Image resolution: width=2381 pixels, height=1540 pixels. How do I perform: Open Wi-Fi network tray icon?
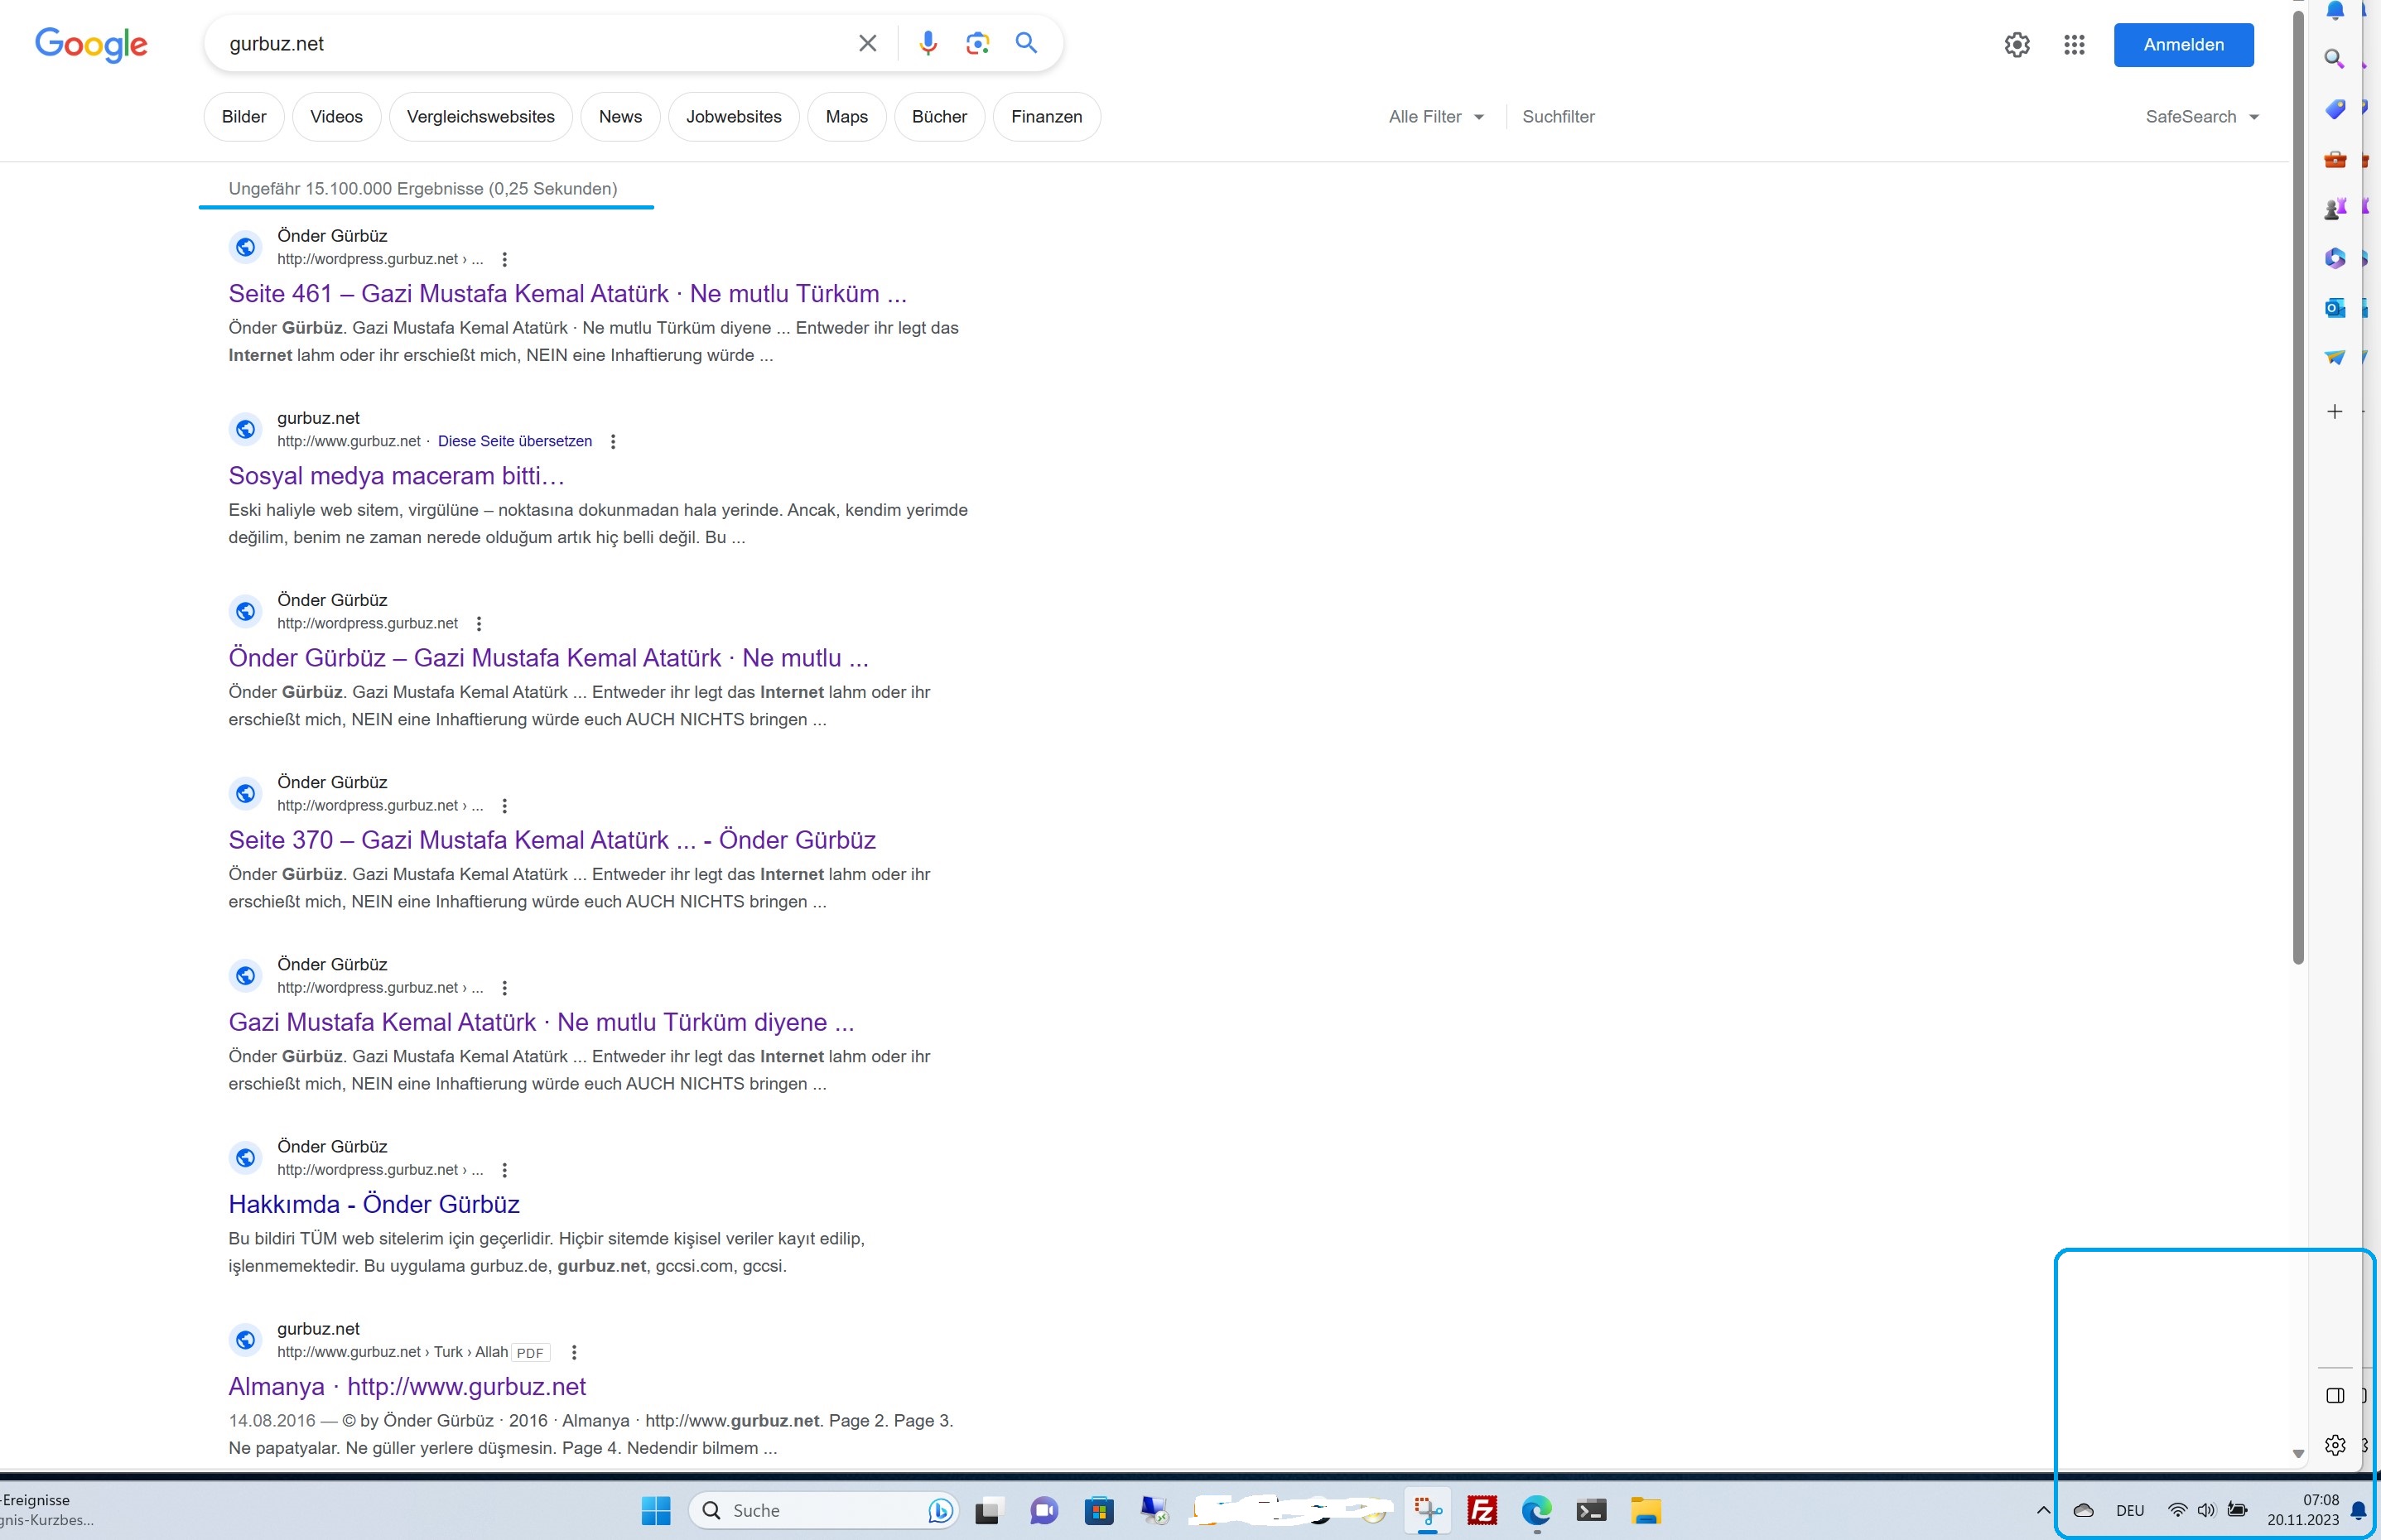coord(2176,1510)
